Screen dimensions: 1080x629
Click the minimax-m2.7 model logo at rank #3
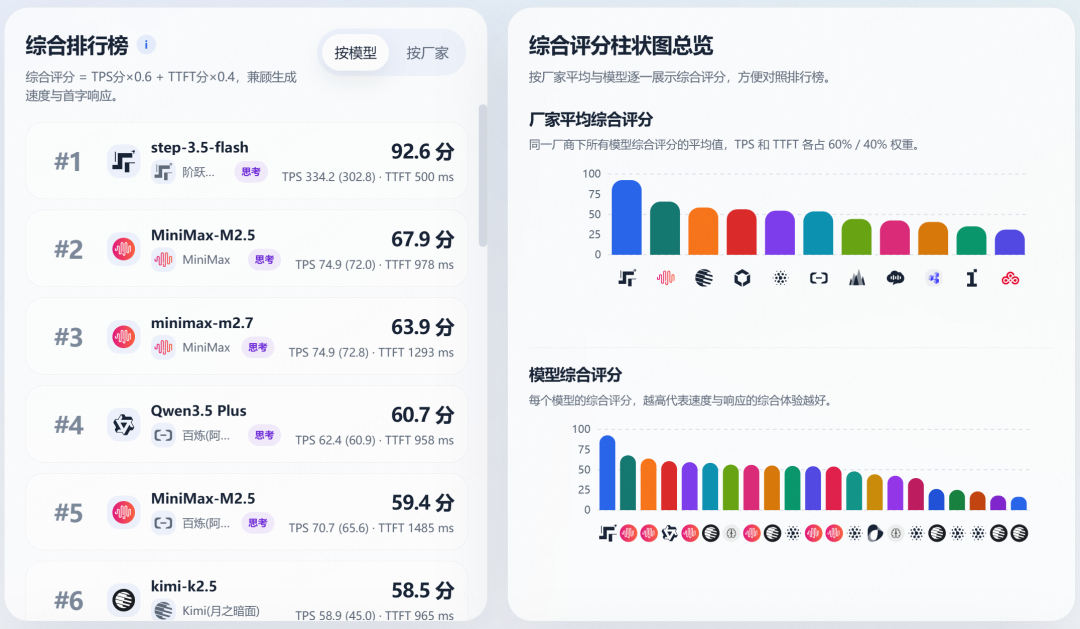coord(124,337)
